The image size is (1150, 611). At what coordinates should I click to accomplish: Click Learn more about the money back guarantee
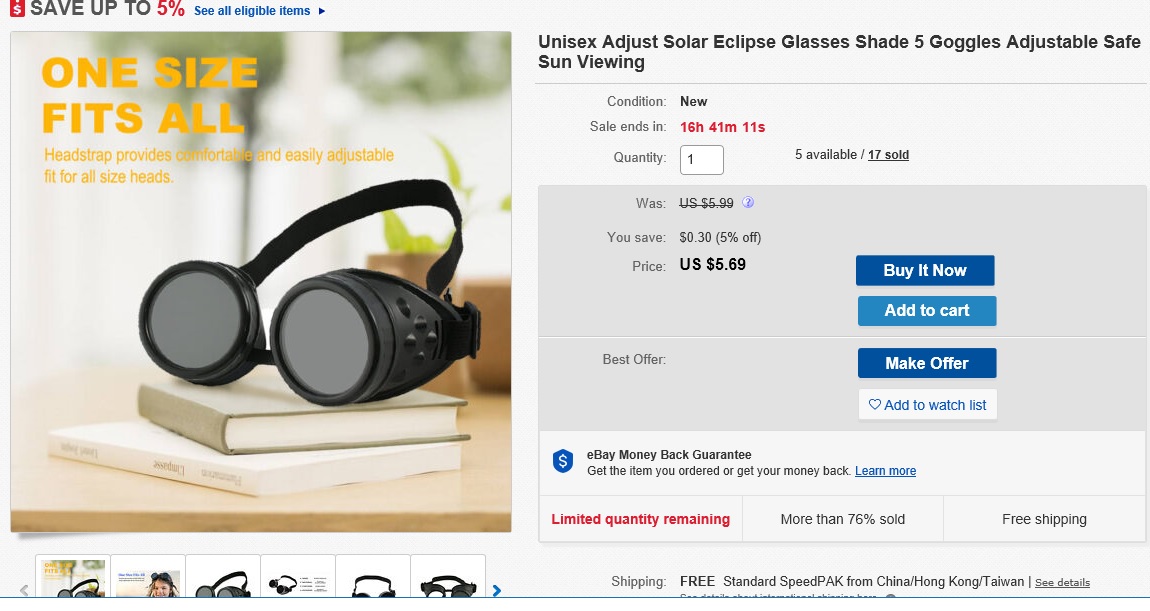[x=885, y=471]
